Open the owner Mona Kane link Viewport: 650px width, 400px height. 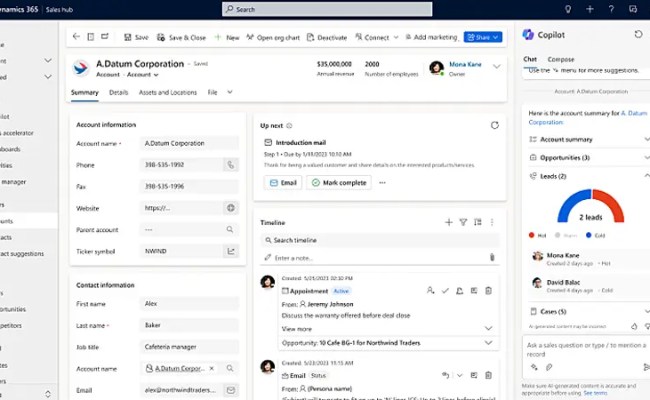pos(465,64)
